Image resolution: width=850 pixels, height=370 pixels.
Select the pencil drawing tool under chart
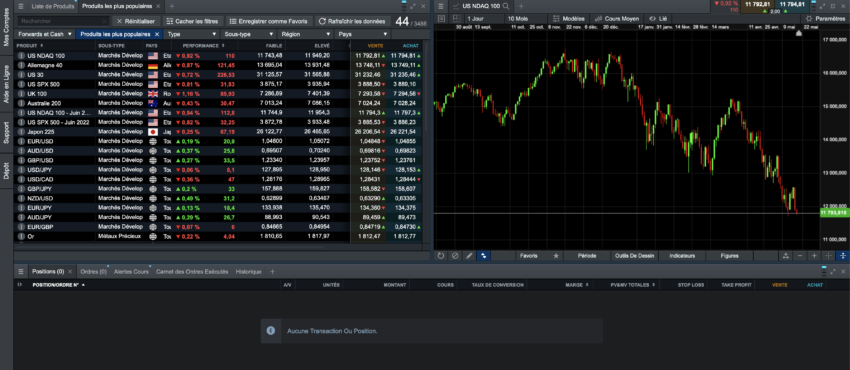click(469, 256)
